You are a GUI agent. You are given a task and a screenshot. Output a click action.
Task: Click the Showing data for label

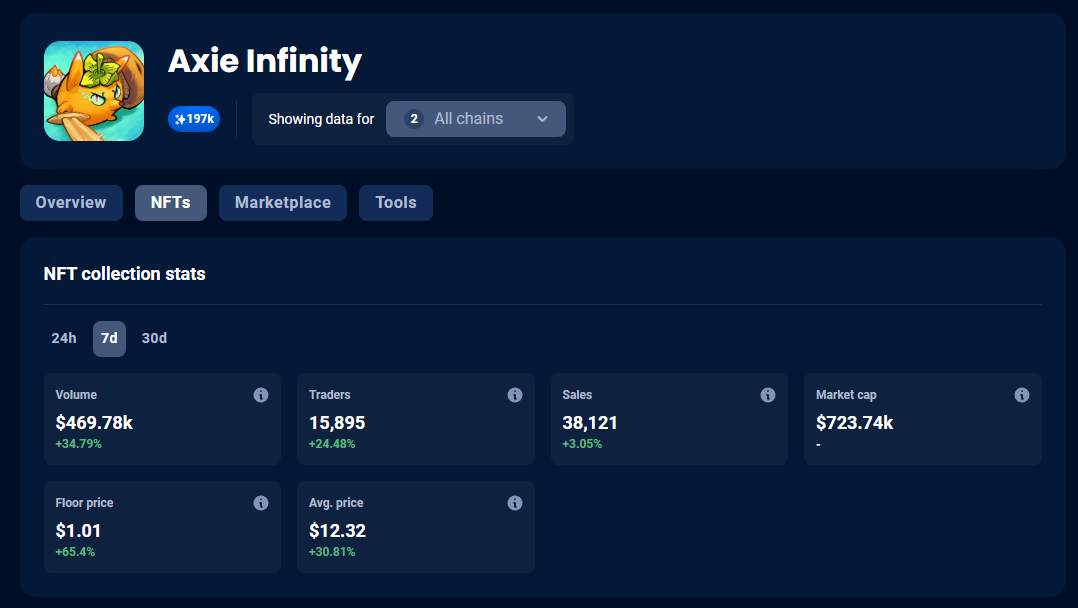tap(321, 119)
